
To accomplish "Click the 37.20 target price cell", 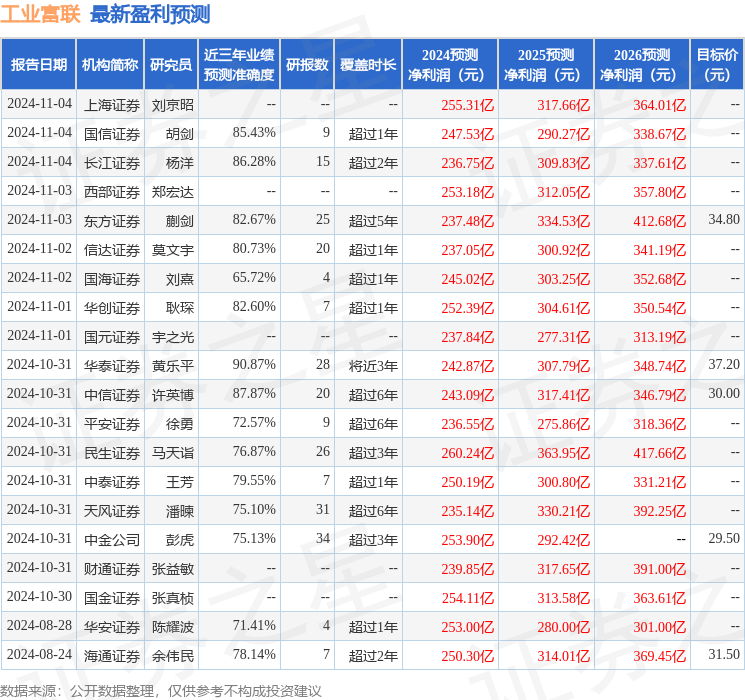I will 723,366.
